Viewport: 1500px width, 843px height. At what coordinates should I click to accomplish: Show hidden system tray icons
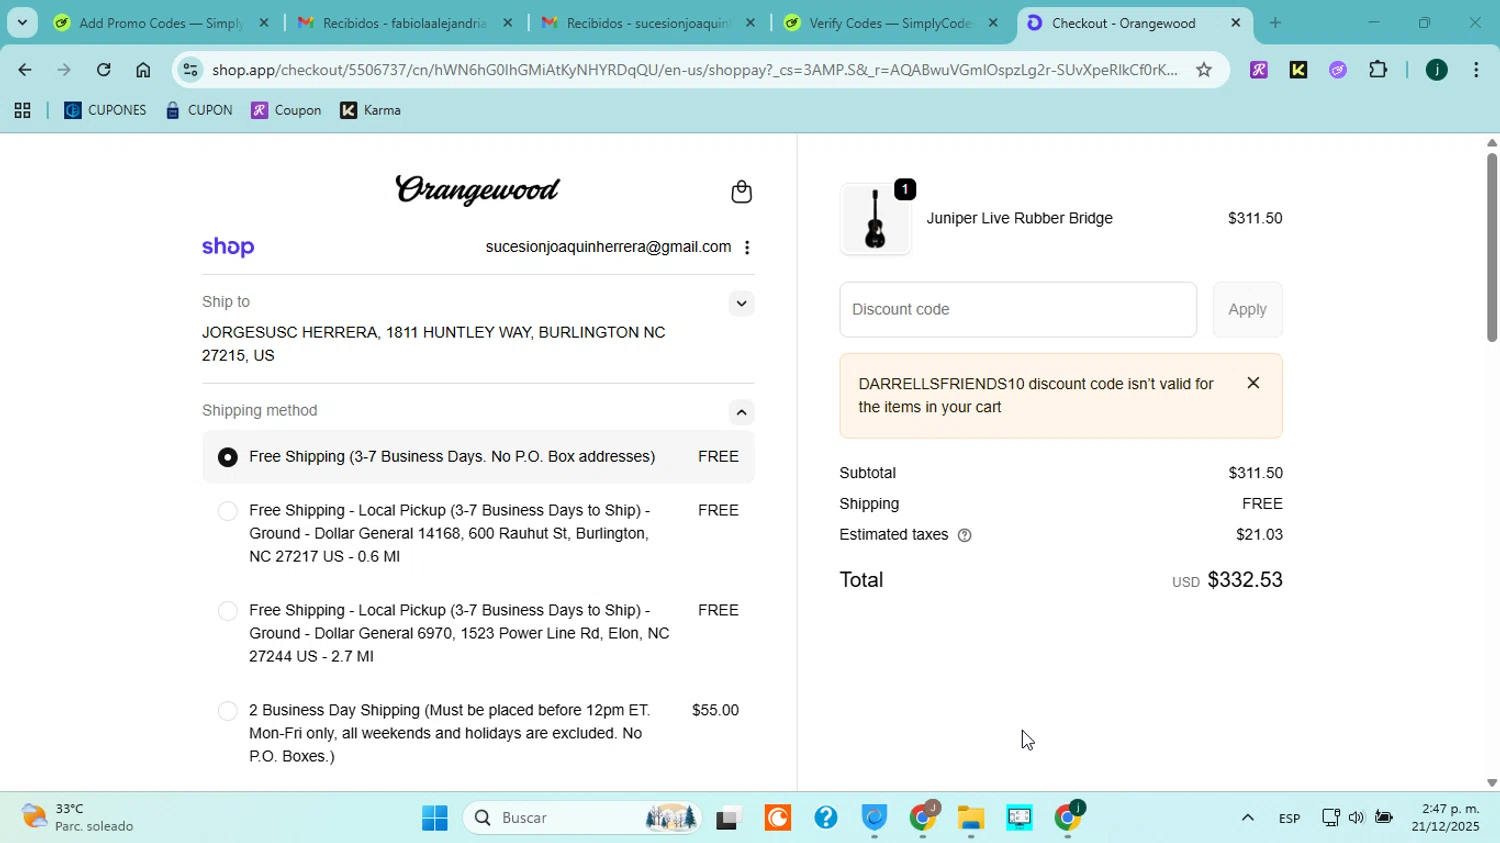point(1247,818)
